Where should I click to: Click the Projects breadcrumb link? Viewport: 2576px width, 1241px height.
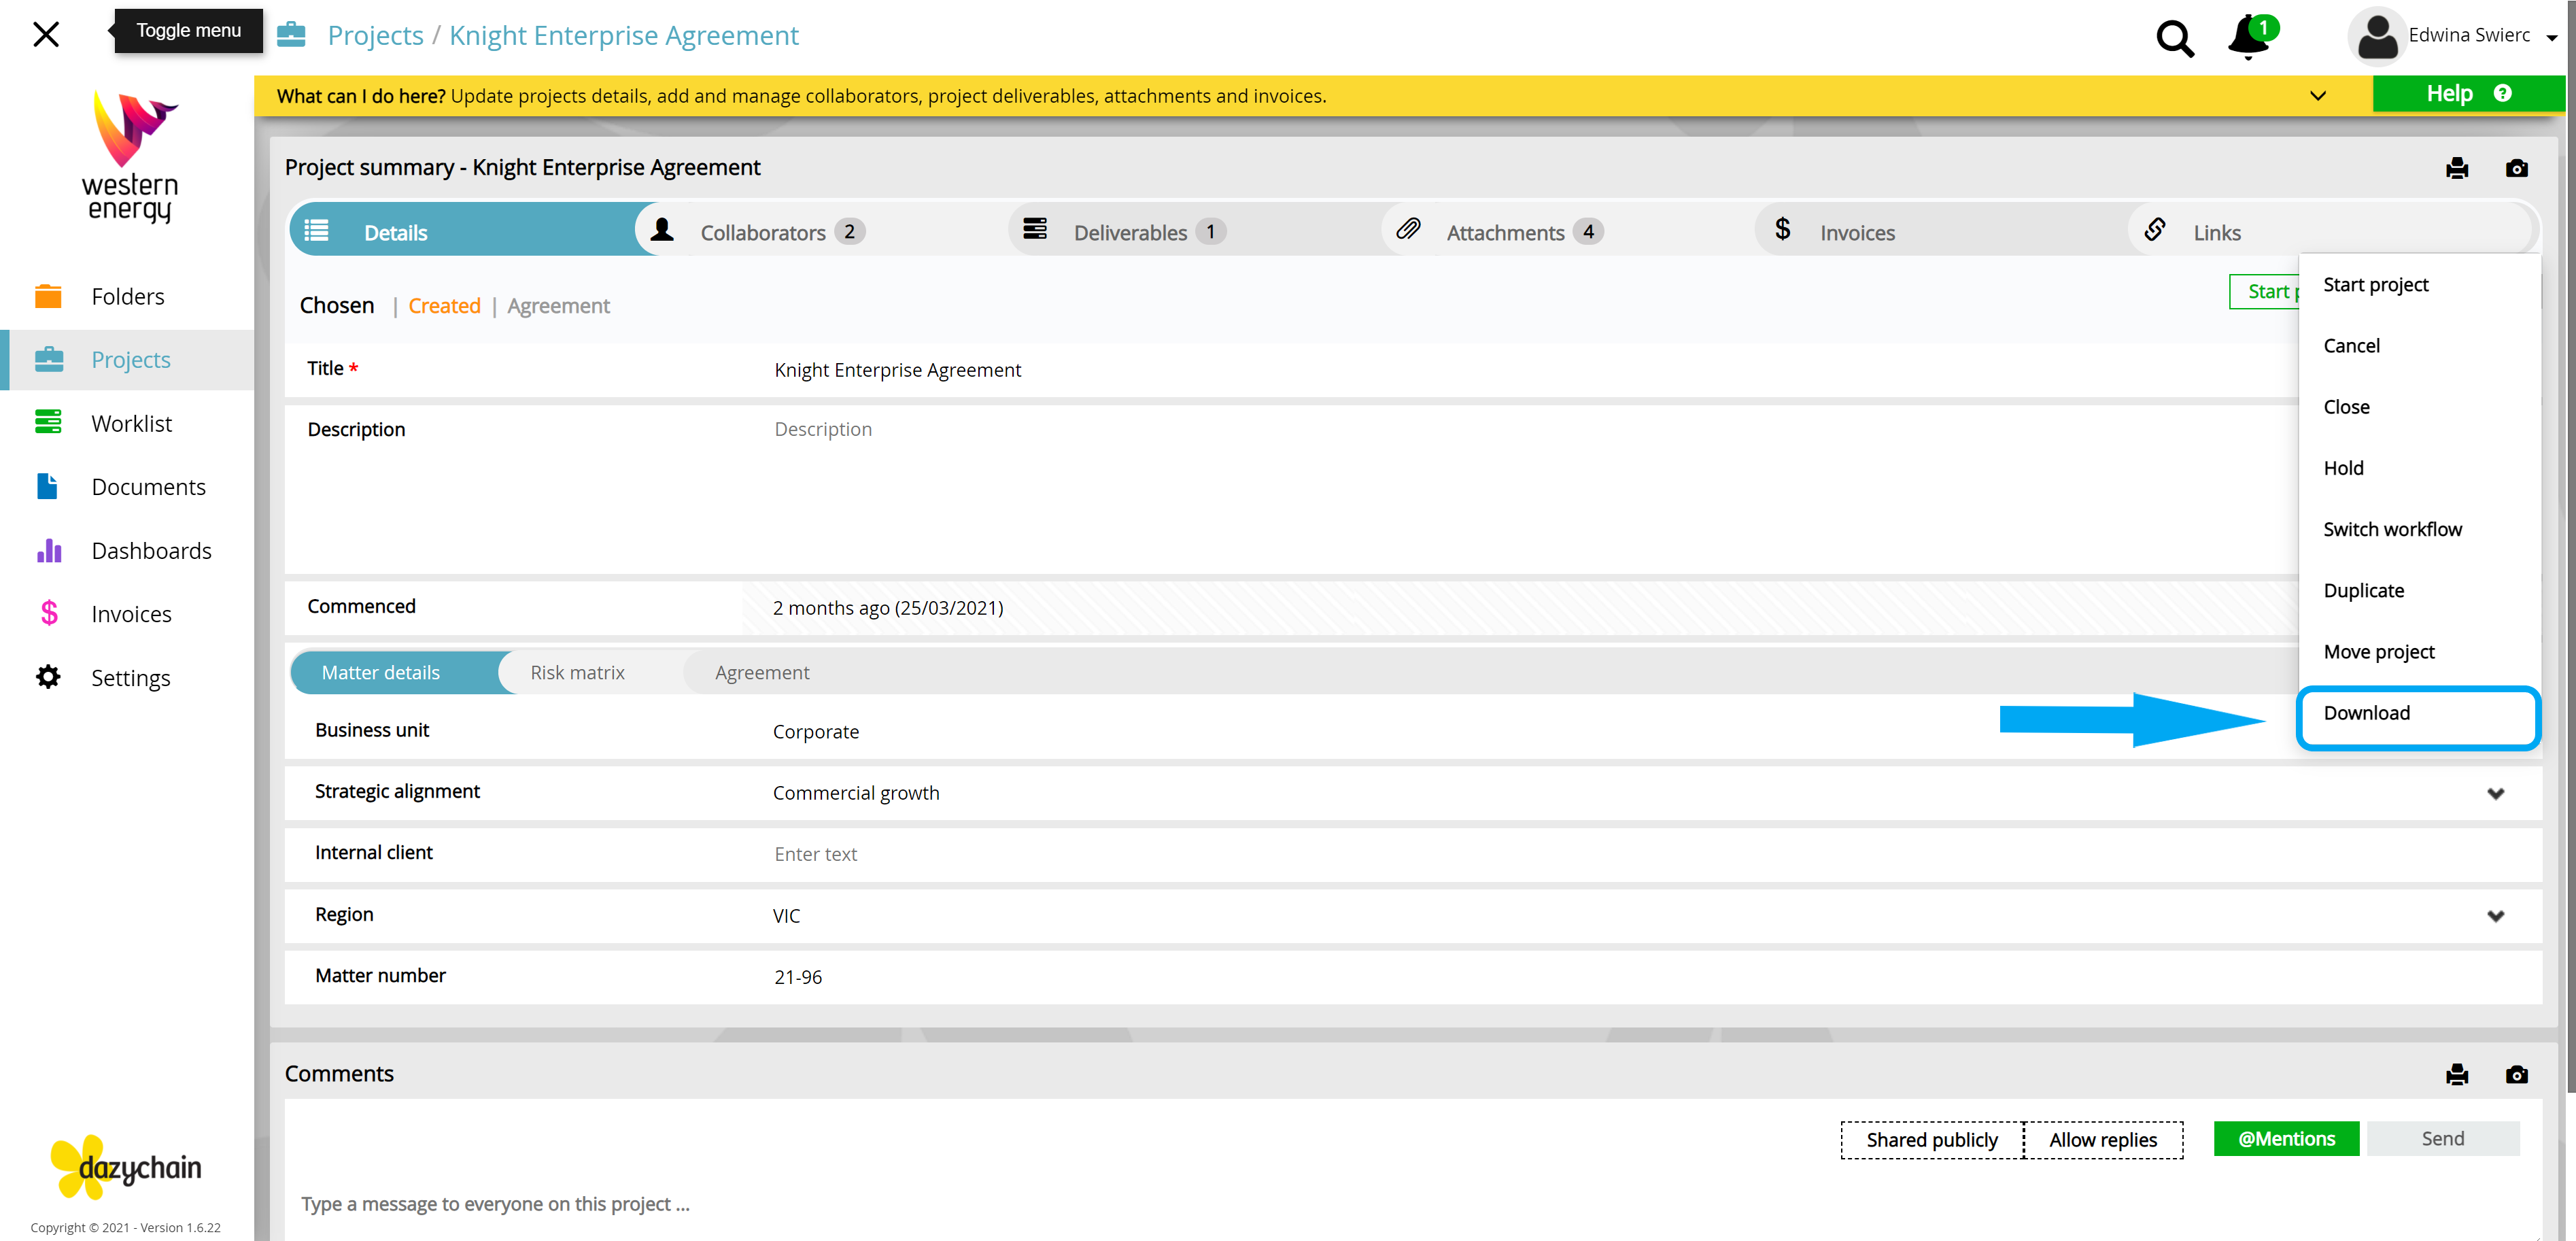tap(375, 35)
